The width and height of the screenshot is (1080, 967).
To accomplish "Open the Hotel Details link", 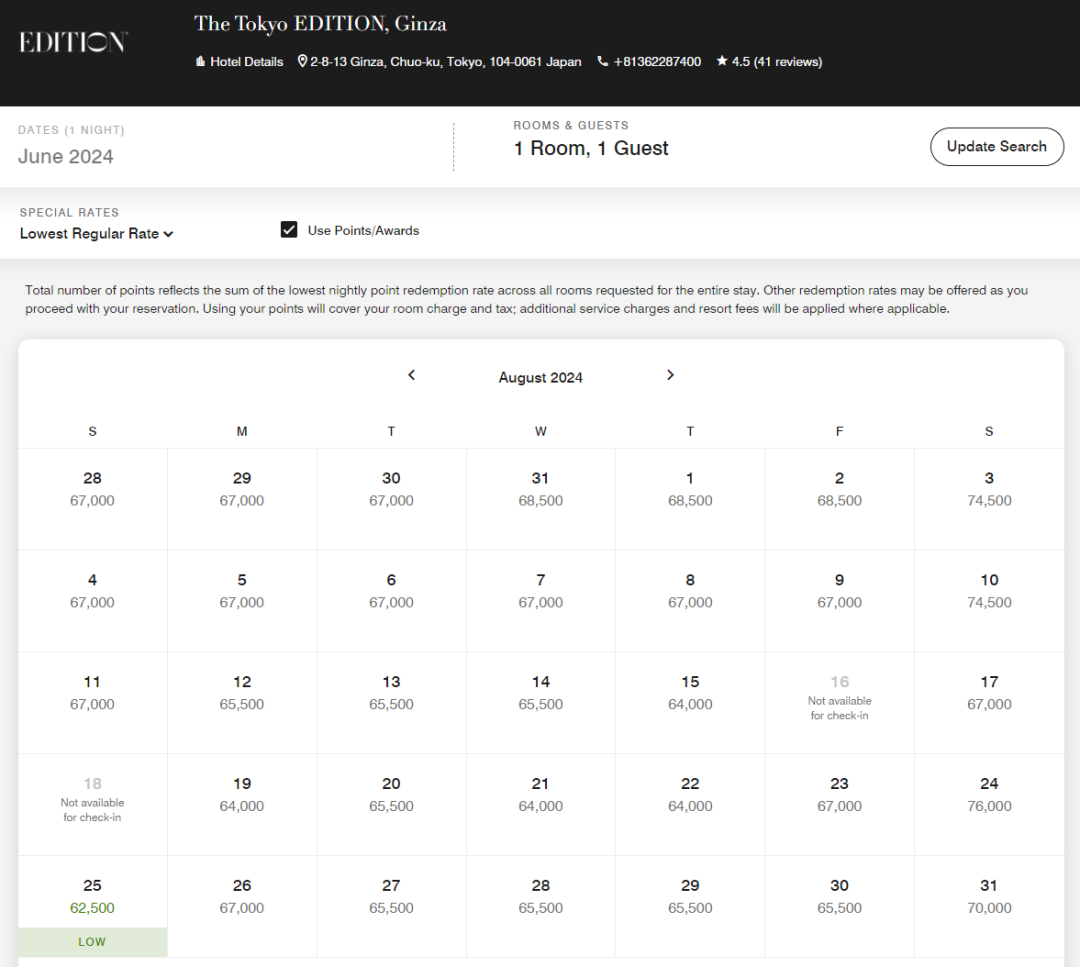I will point(246,62).
